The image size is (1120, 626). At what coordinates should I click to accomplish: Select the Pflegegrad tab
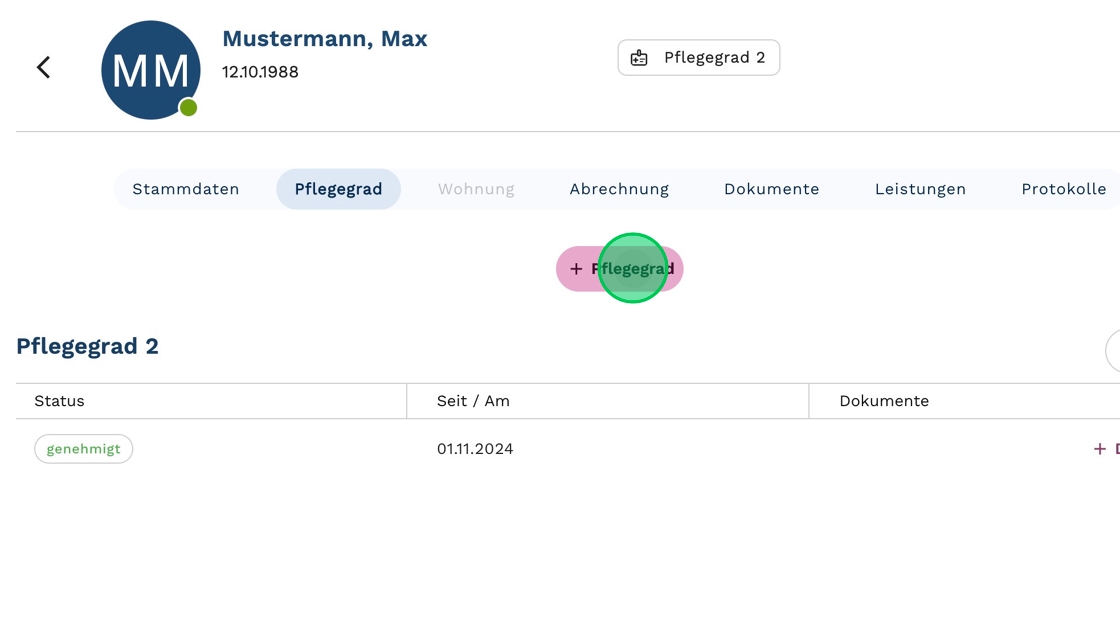point(338,189)
